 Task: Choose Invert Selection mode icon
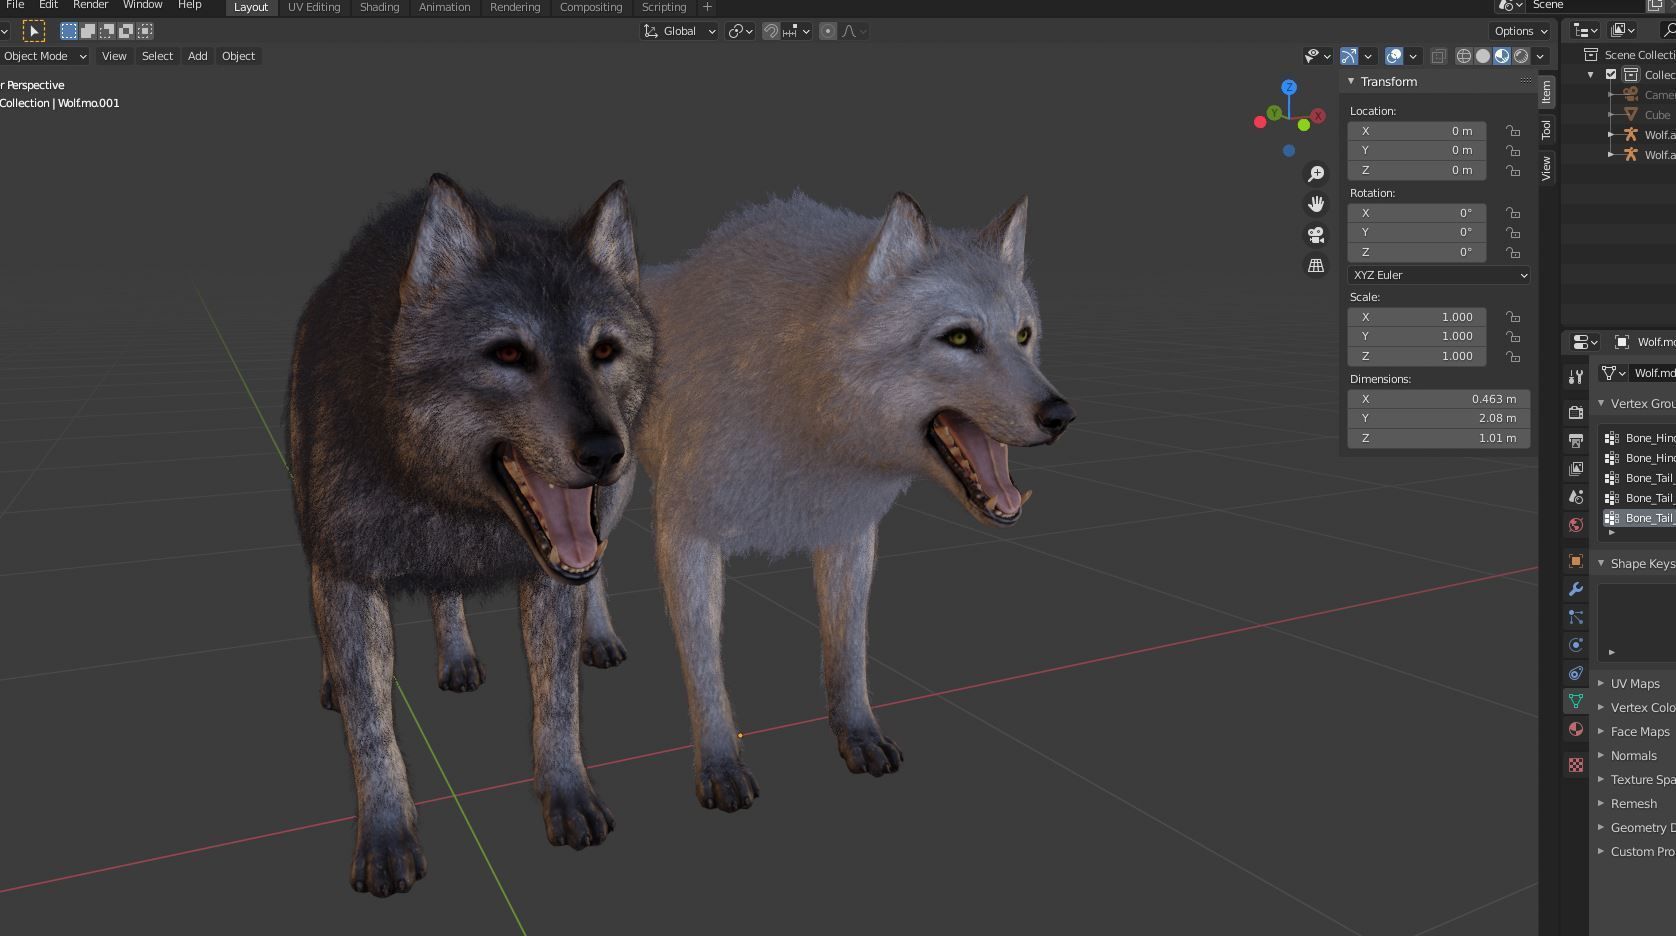tap(126, 31)
